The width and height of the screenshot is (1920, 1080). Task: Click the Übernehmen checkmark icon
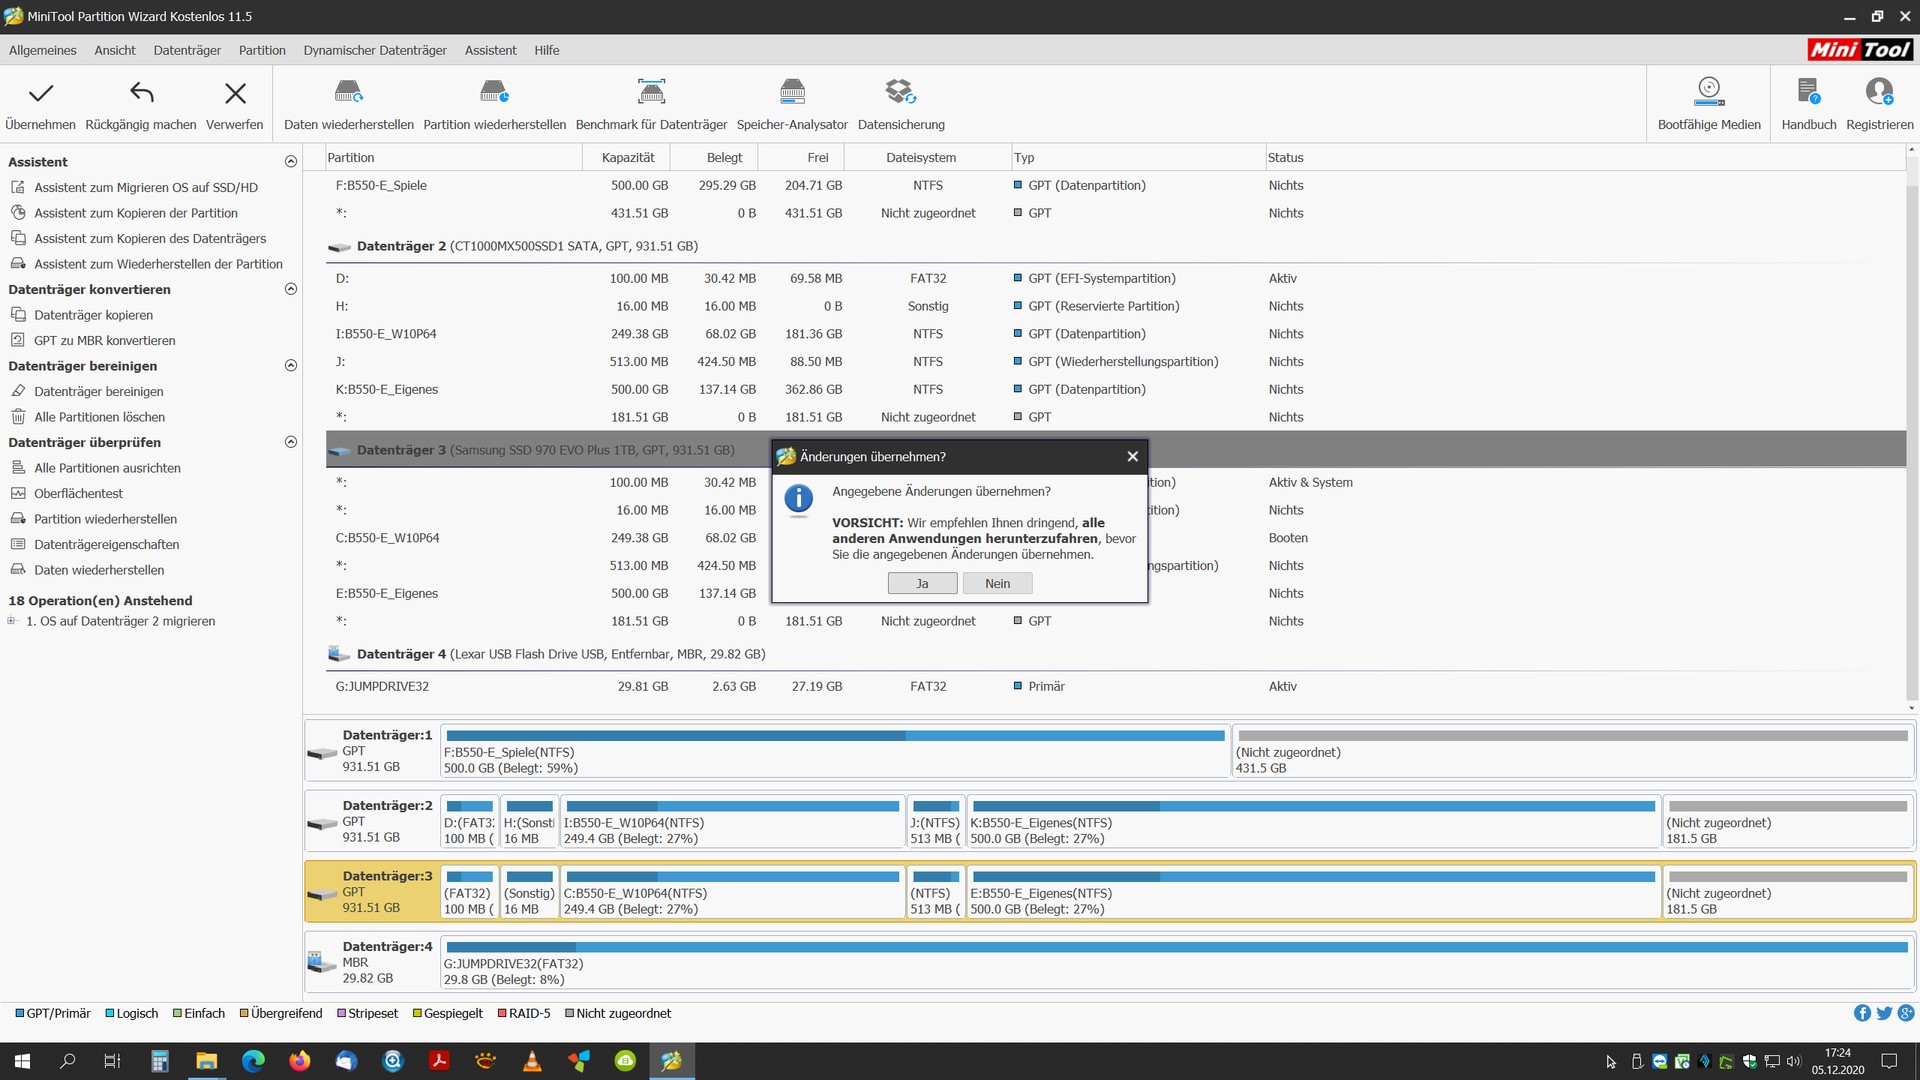coord(40,94)
